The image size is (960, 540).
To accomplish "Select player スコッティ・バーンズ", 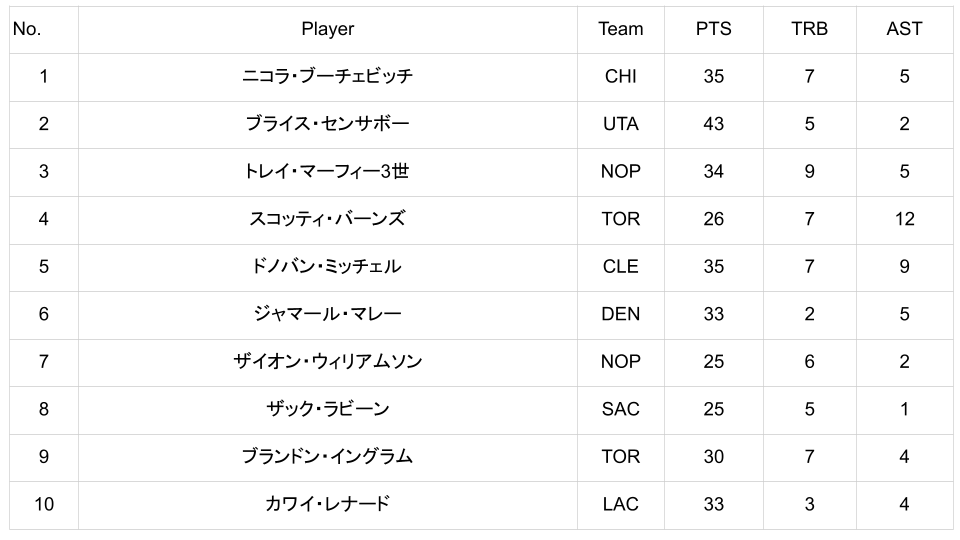I will 328,219.
